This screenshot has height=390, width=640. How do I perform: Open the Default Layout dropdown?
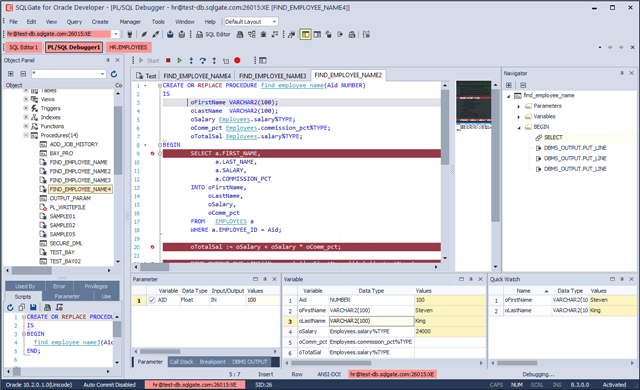[x=251, y=22]
